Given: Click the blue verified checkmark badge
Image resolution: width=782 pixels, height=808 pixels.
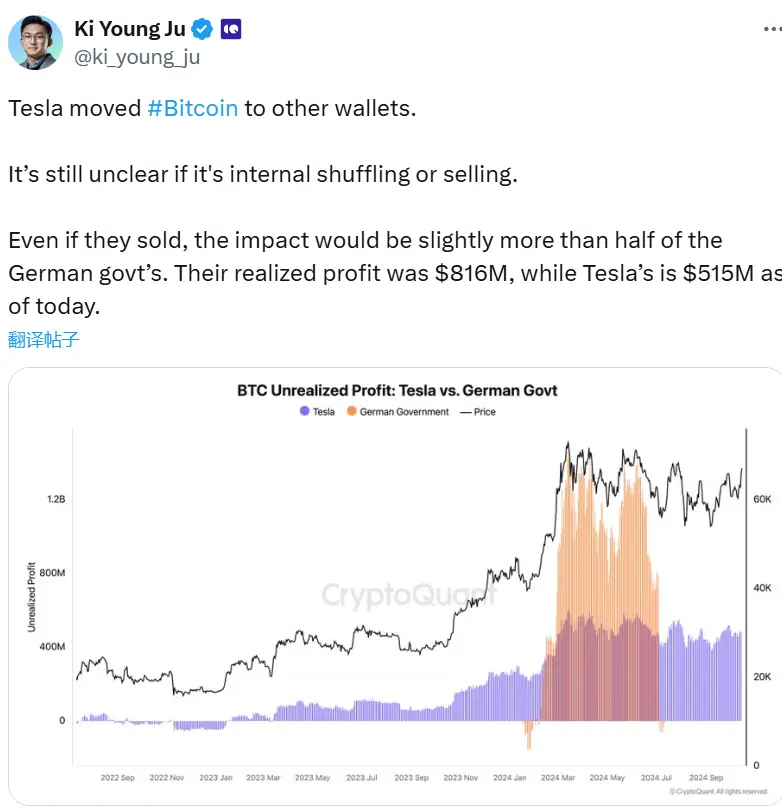Looking at the screenshot, I should 202,28.
